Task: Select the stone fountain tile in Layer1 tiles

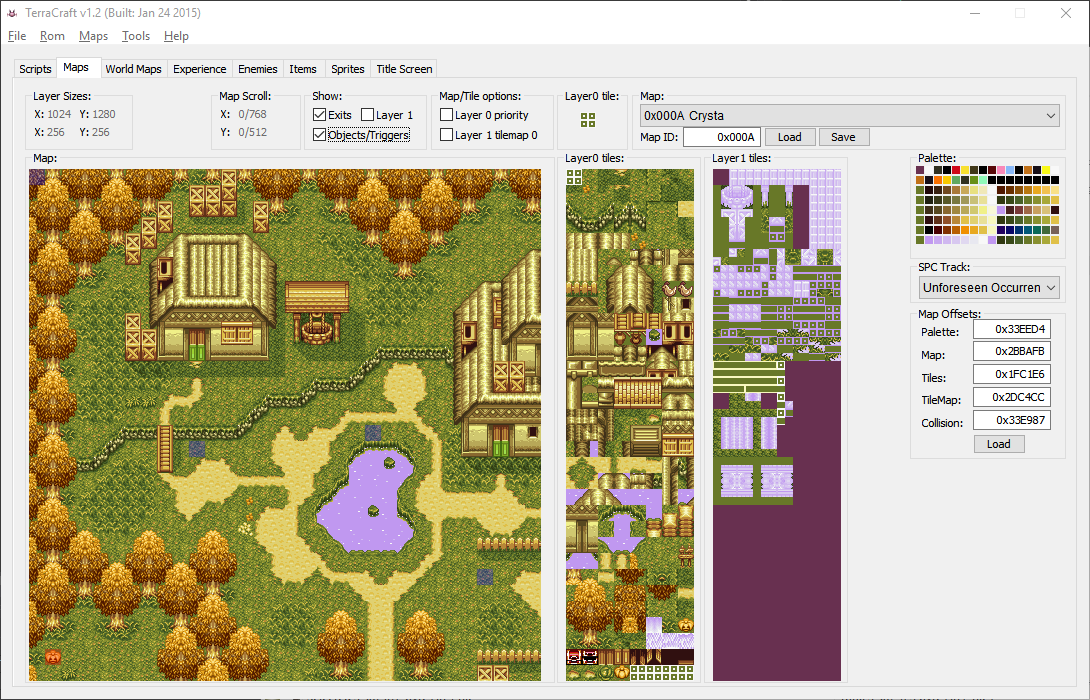Action: tap(737, 195)
